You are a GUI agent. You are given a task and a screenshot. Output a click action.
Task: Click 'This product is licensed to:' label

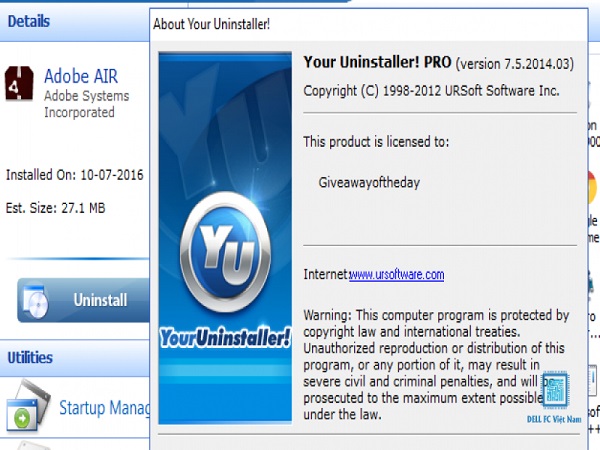(x=376, y=142)
